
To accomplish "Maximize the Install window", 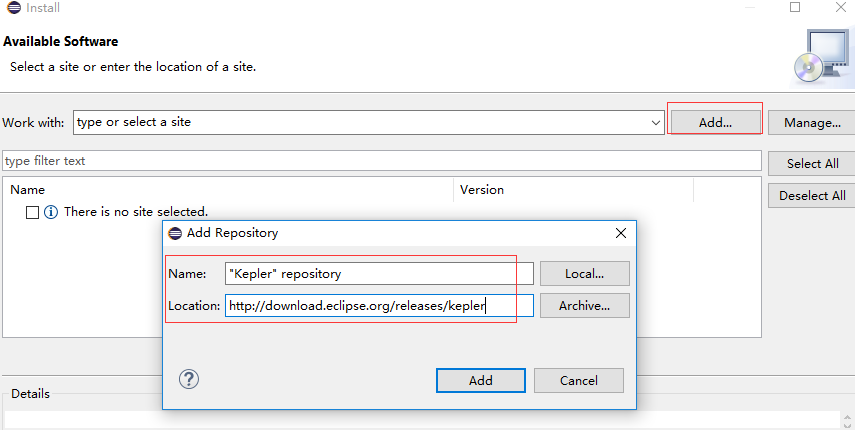I will [x=795, y=7].
